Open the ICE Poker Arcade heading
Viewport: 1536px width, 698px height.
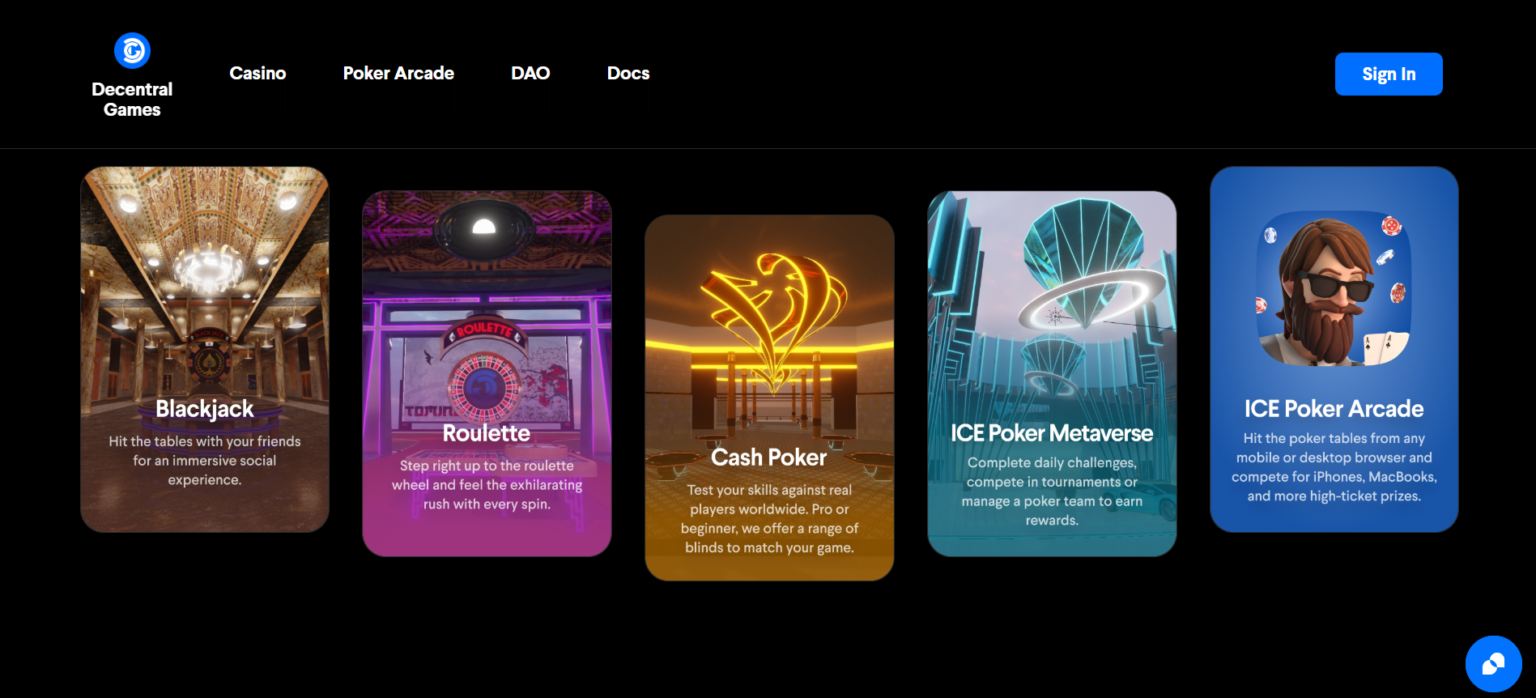pyautogui.click(x=1334, y=408)
